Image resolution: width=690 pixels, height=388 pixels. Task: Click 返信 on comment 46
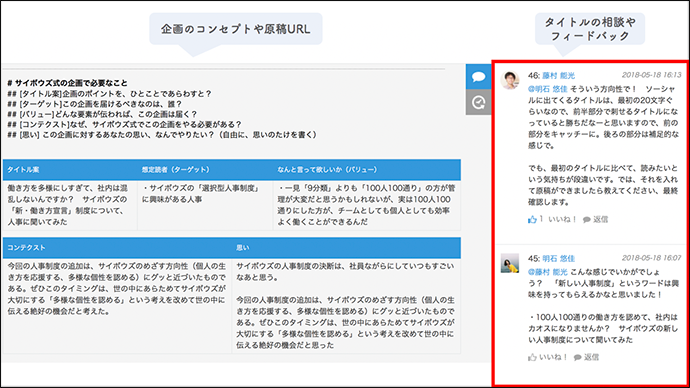(x=601, y=219)
